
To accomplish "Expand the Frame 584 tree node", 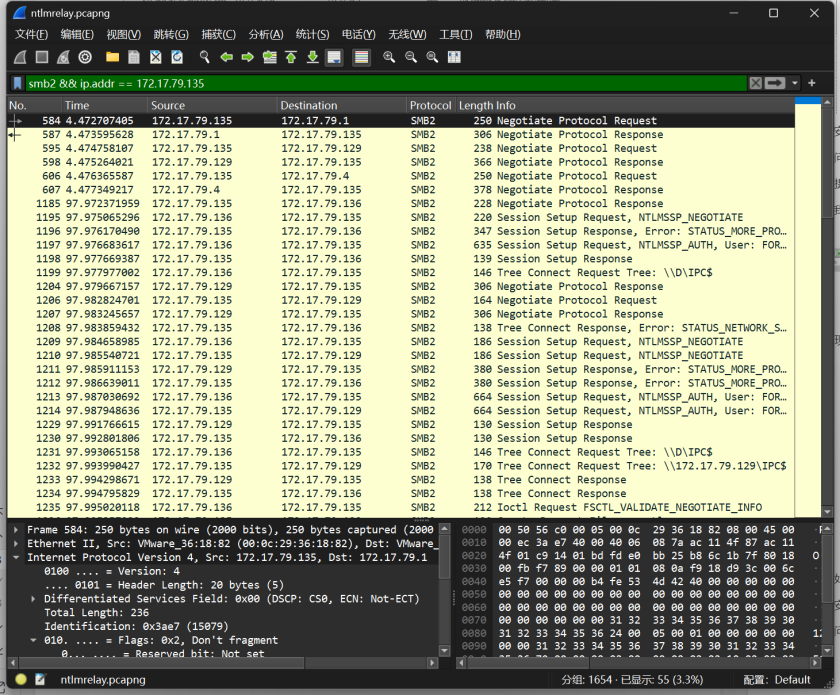I will click(x=17, y=530).
